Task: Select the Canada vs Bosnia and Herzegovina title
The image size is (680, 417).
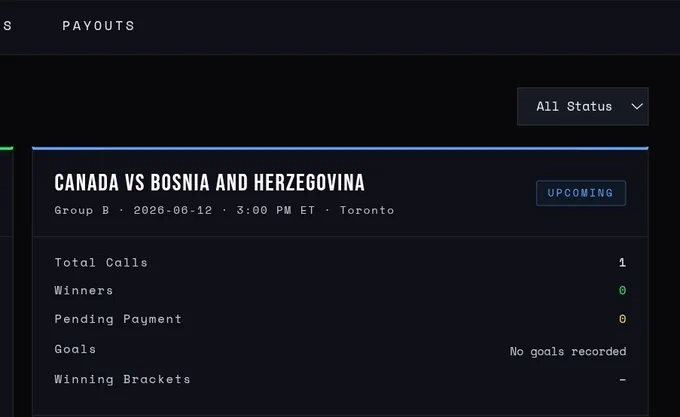Action: [209, 182]
